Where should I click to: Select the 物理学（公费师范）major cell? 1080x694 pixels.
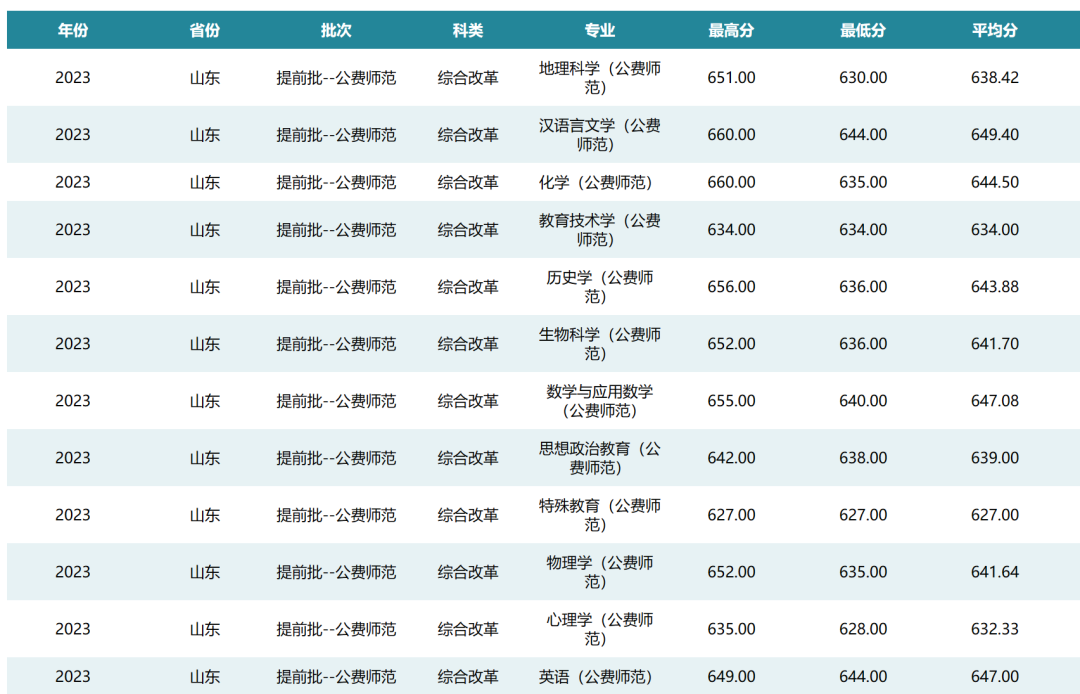[x=599, y=571]
